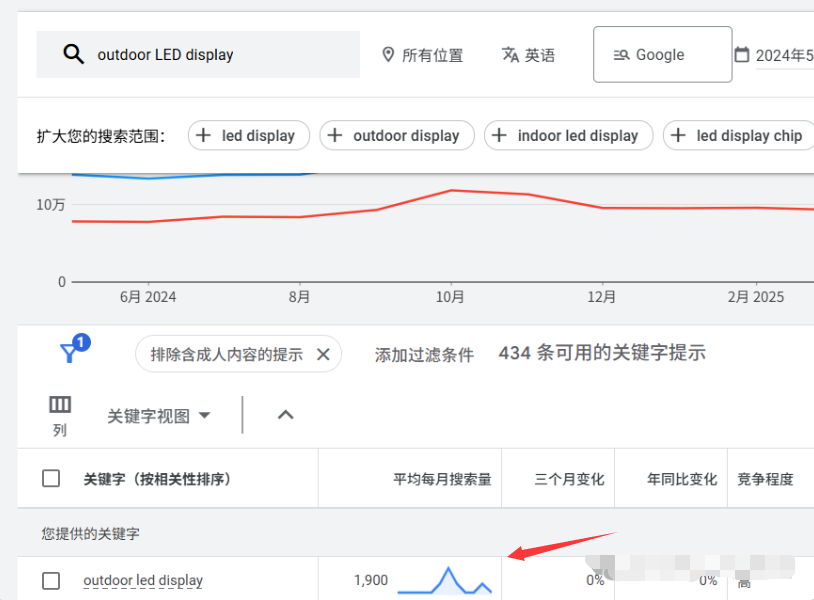This screenshot has height=600, width=814.
Task: Open the filter funnel icon
Action: tap(69, 353)
